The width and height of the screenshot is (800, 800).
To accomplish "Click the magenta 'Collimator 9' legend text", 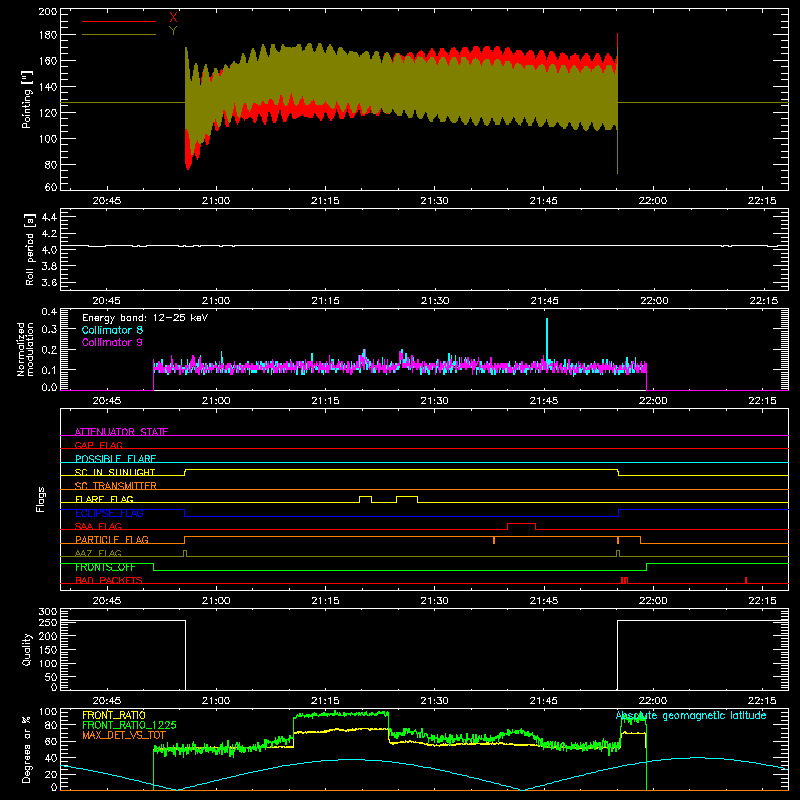I will pos(112,342).
